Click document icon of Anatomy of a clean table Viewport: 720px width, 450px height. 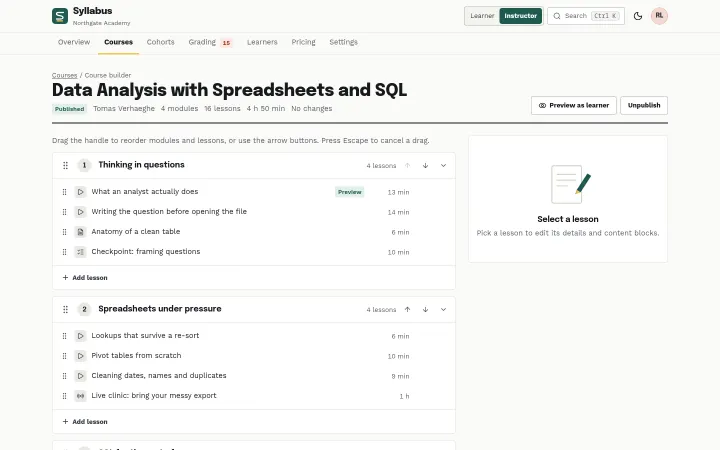80,232
